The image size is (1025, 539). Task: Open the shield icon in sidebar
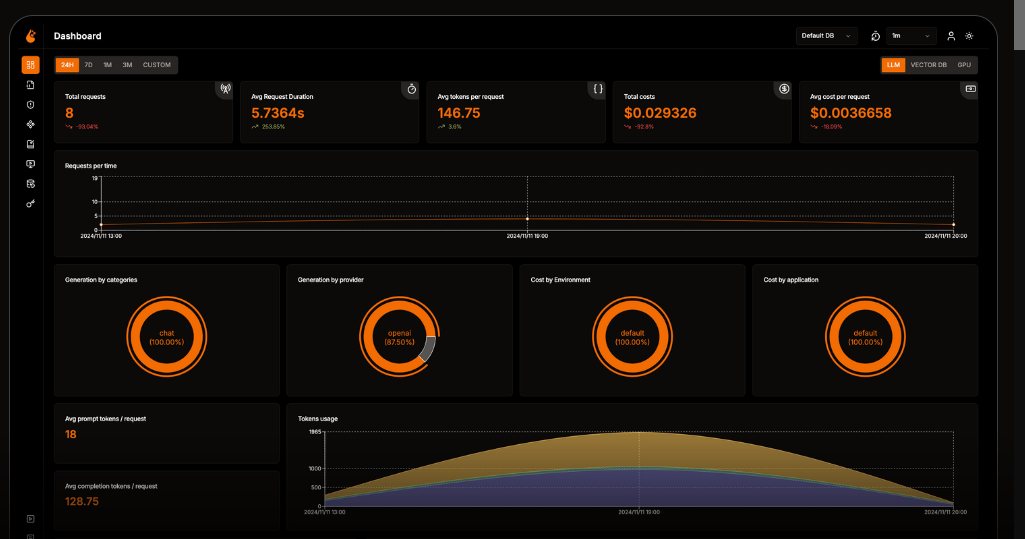30,105
